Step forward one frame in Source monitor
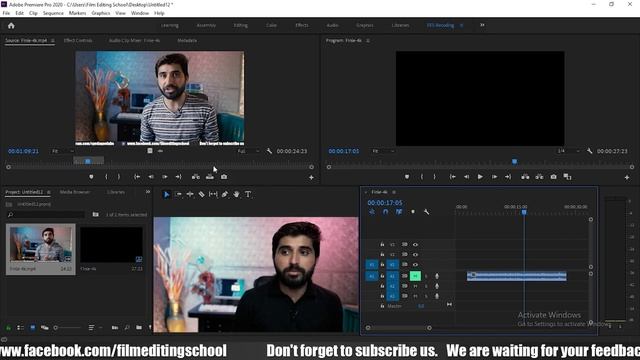Screen dimensions: 640x360 click(164, 177)
